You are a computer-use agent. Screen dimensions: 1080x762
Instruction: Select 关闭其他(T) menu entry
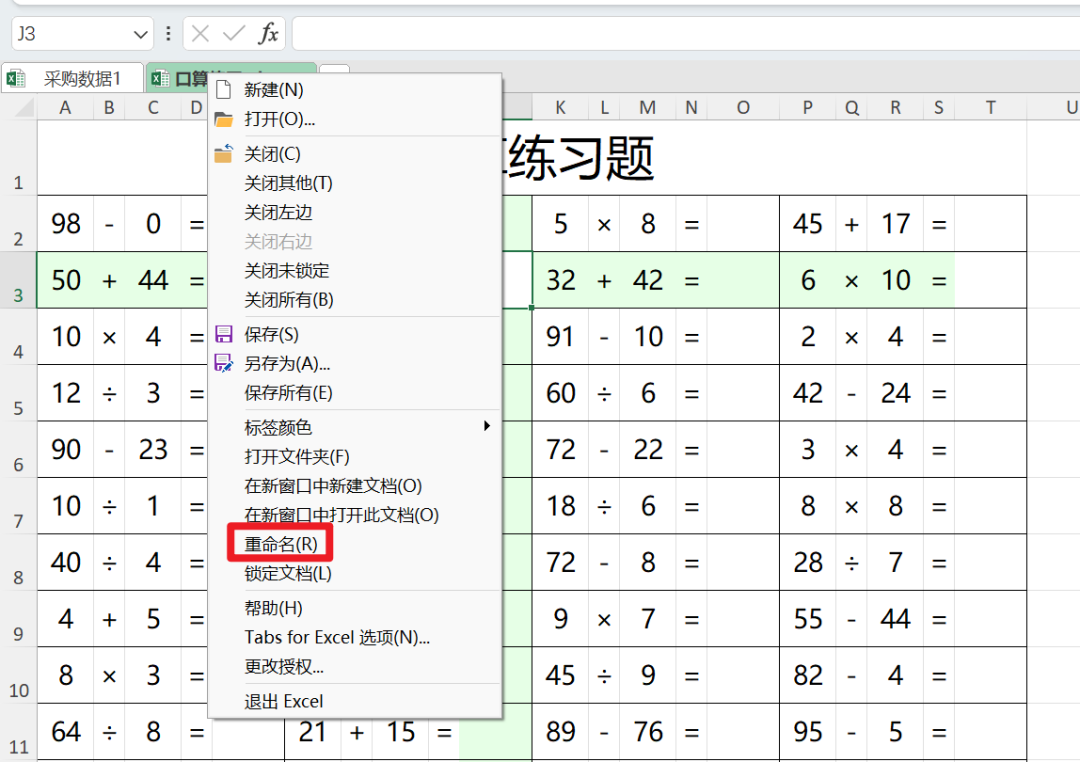point(355,183)
